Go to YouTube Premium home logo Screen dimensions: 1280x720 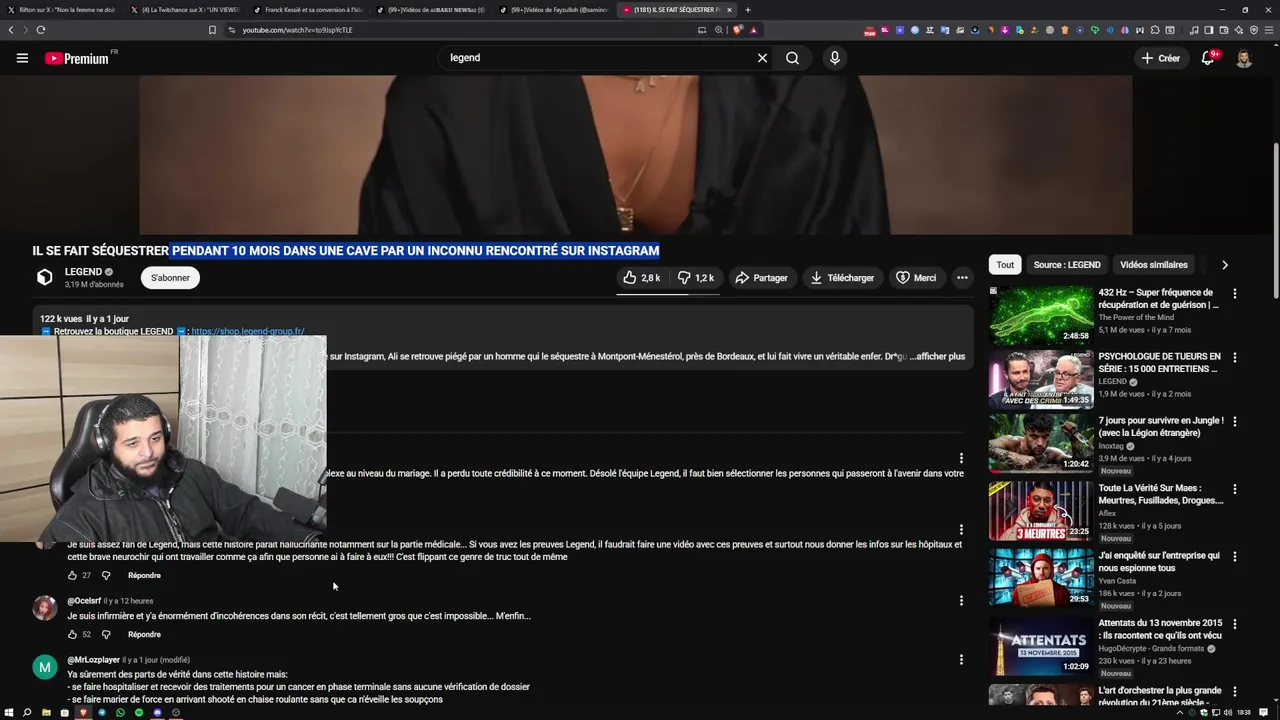pyautogui.click(x=77, y=58)
